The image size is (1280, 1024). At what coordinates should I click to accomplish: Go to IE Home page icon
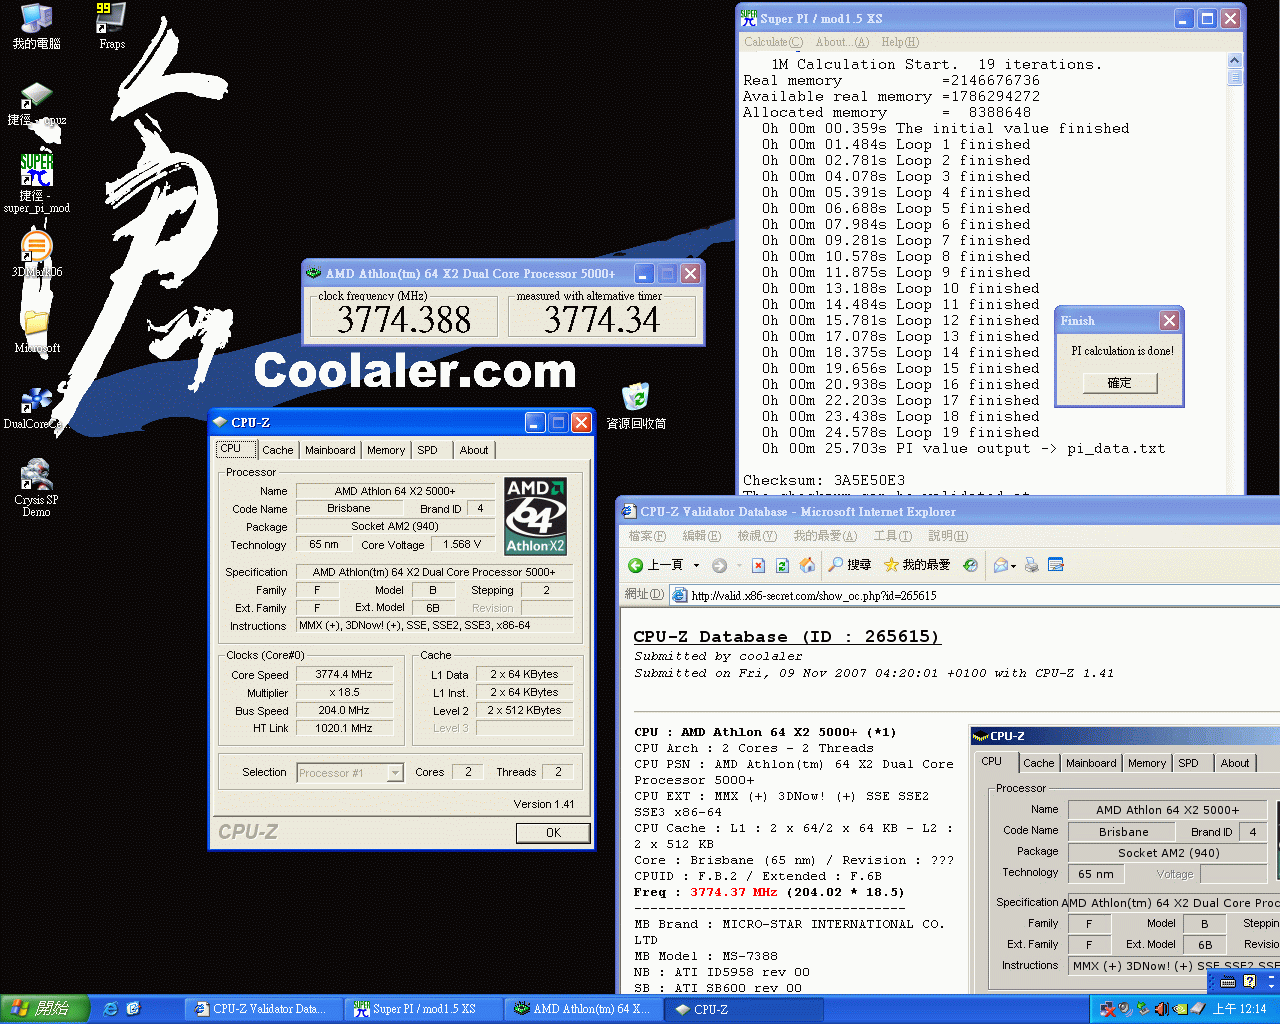coord(807,565)
